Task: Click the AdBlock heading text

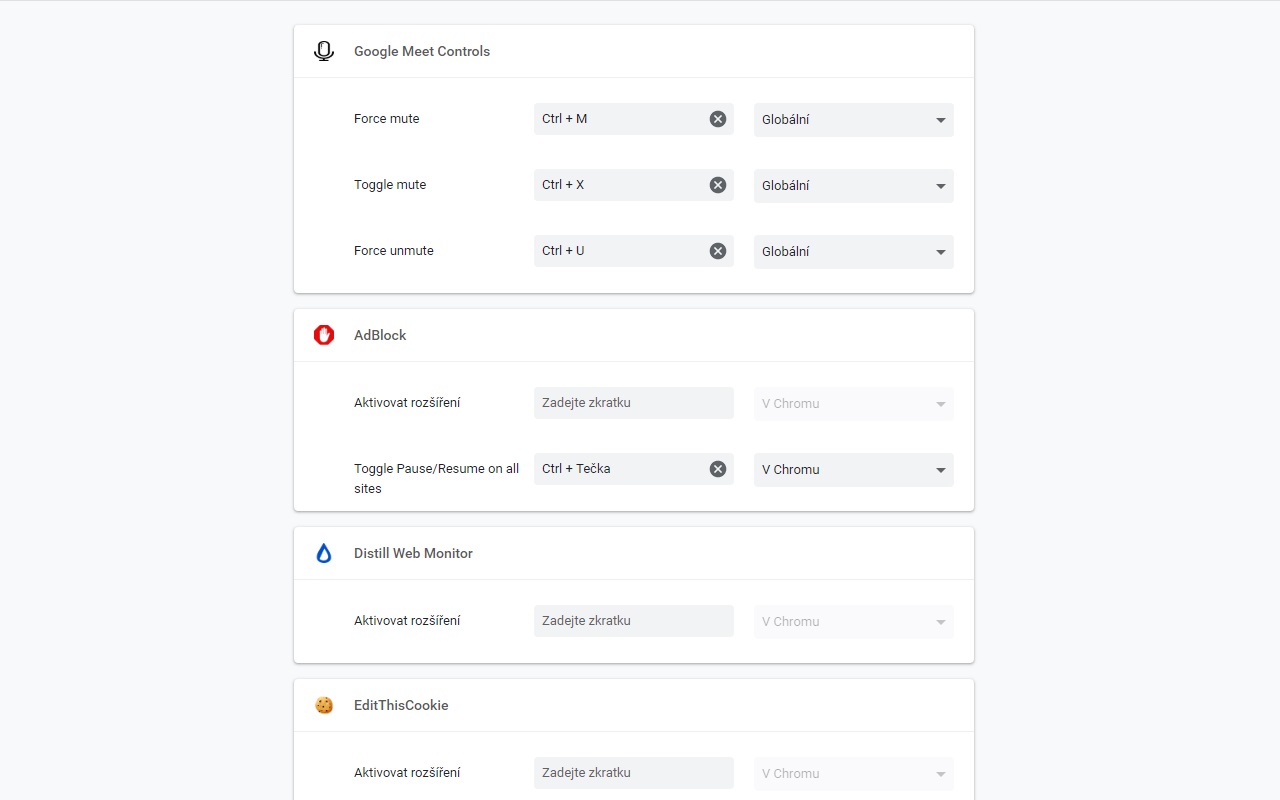Action: coord(380,335)
